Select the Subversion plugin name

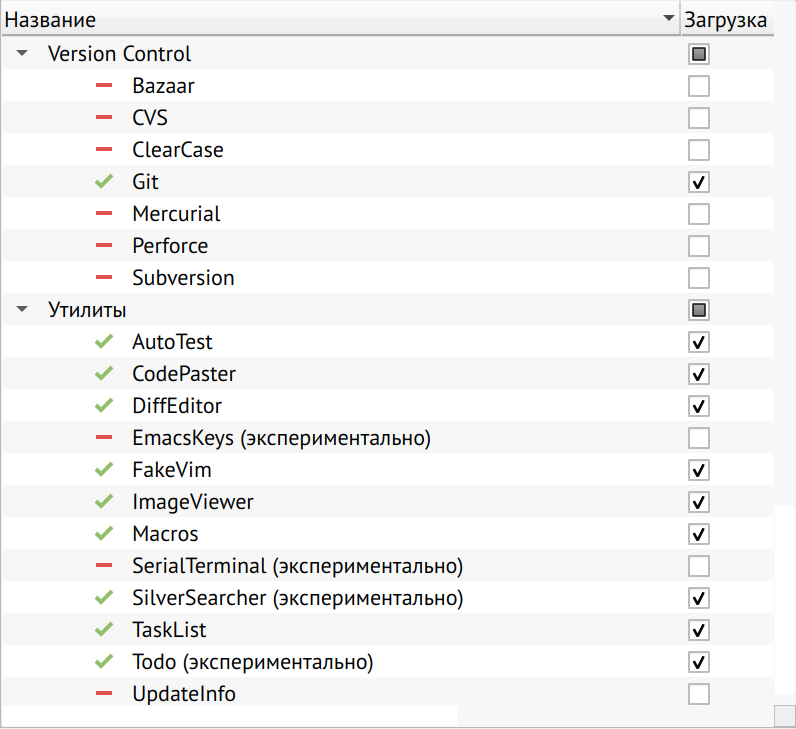(183, 278)
